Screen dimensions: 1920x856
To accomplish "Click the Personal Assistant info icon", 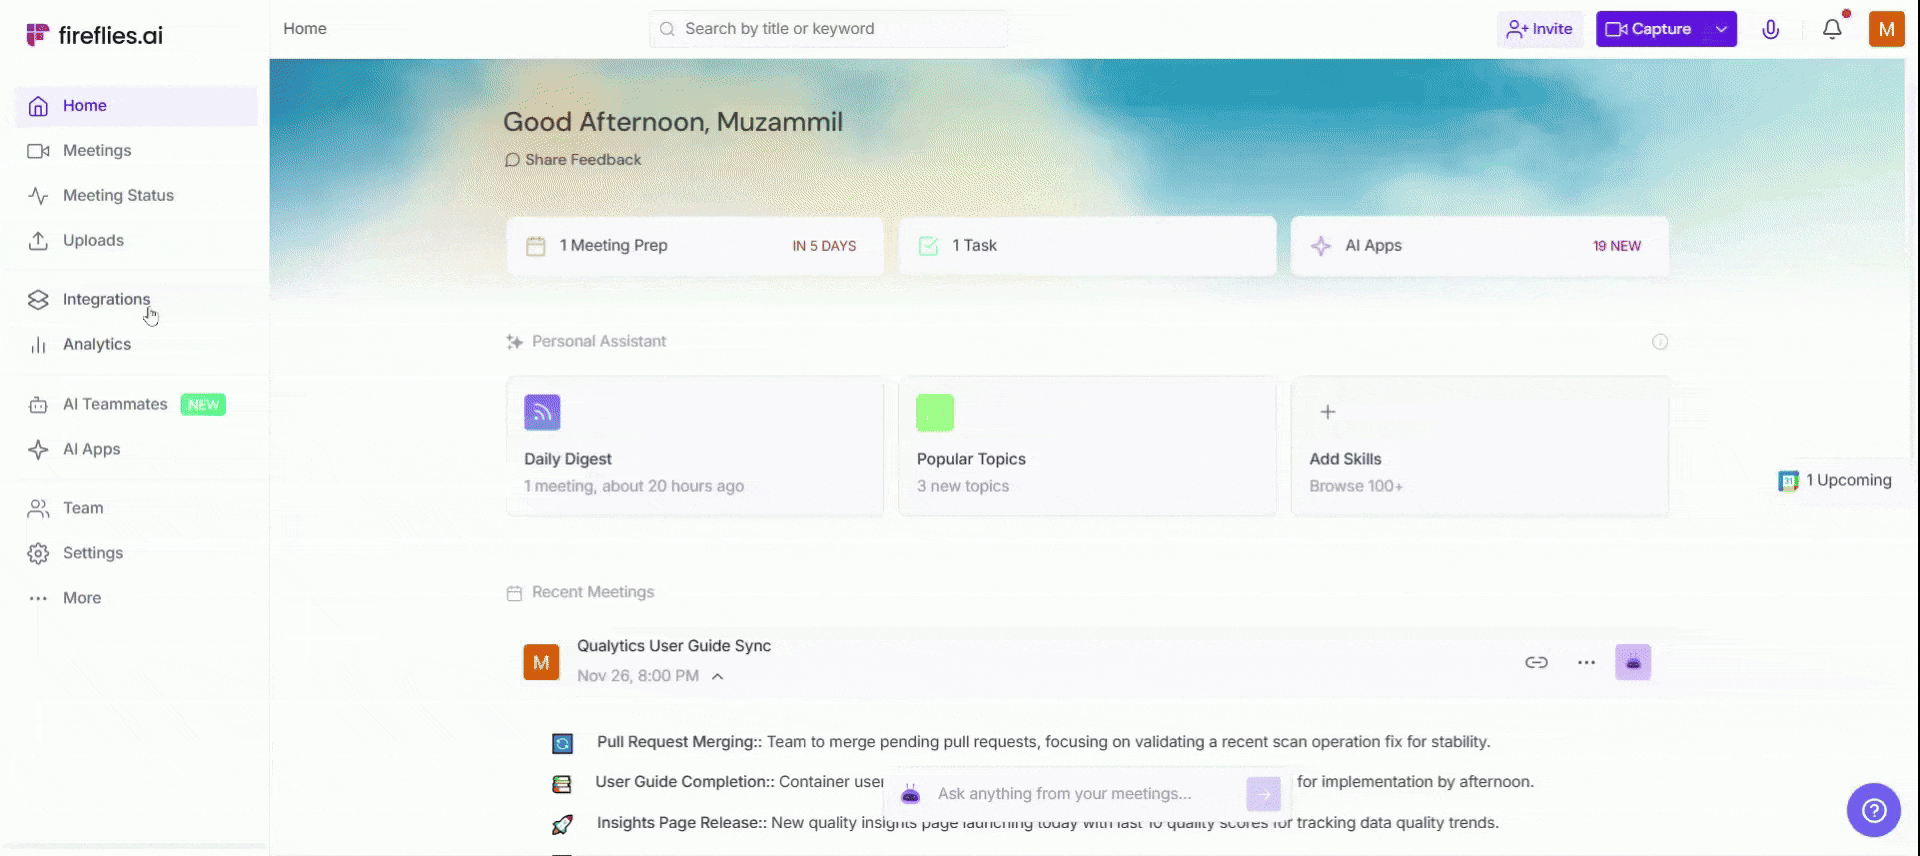I will (1660, 342).
